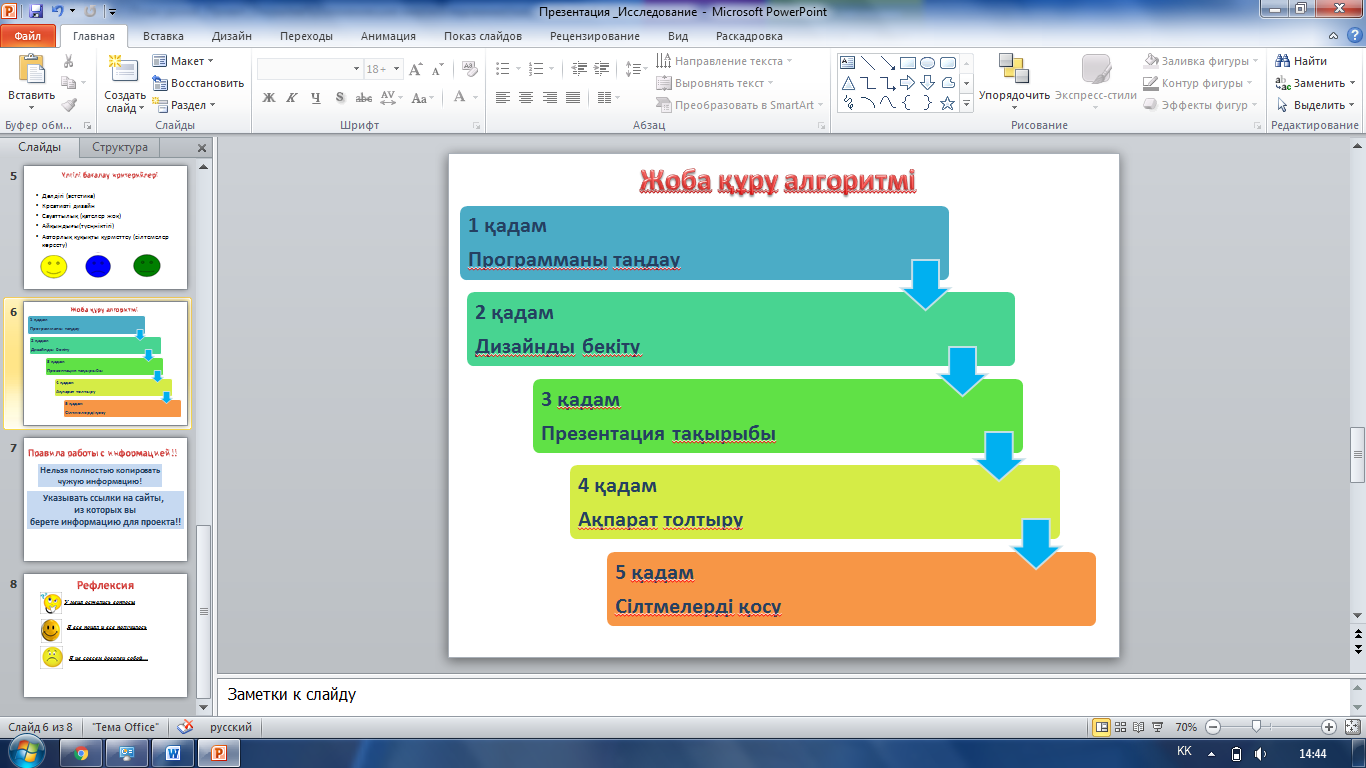Open the Layout (Макет) dropdown

click(x=184, y=61)
